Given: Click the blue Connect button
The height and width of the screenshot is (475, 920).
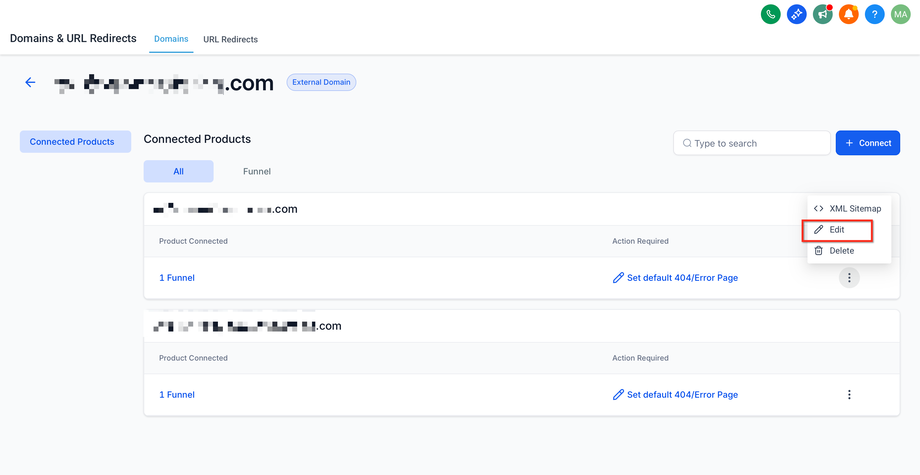Looking at the screenshot, I should pos(867,143).
